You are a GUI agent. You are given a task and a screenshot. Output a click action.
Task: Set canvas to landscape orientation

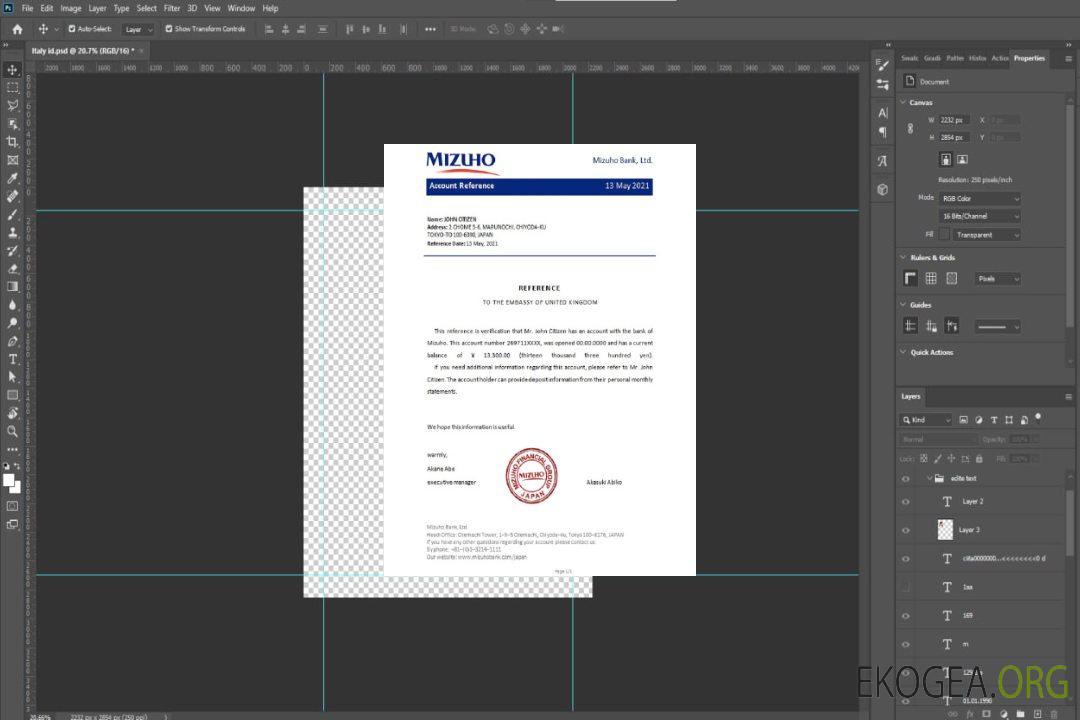(x=962, y=160)
